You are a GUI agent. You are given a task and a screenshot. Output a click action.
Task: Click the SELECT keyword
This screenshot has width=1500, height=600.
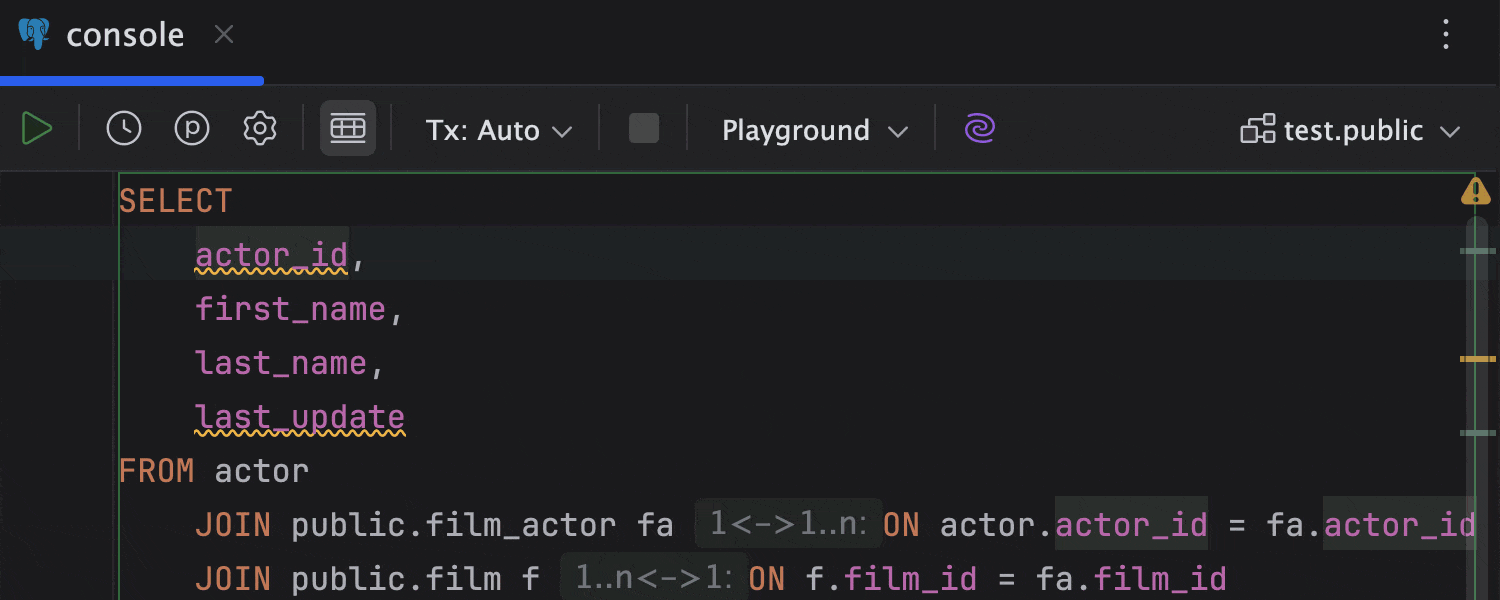176,201
